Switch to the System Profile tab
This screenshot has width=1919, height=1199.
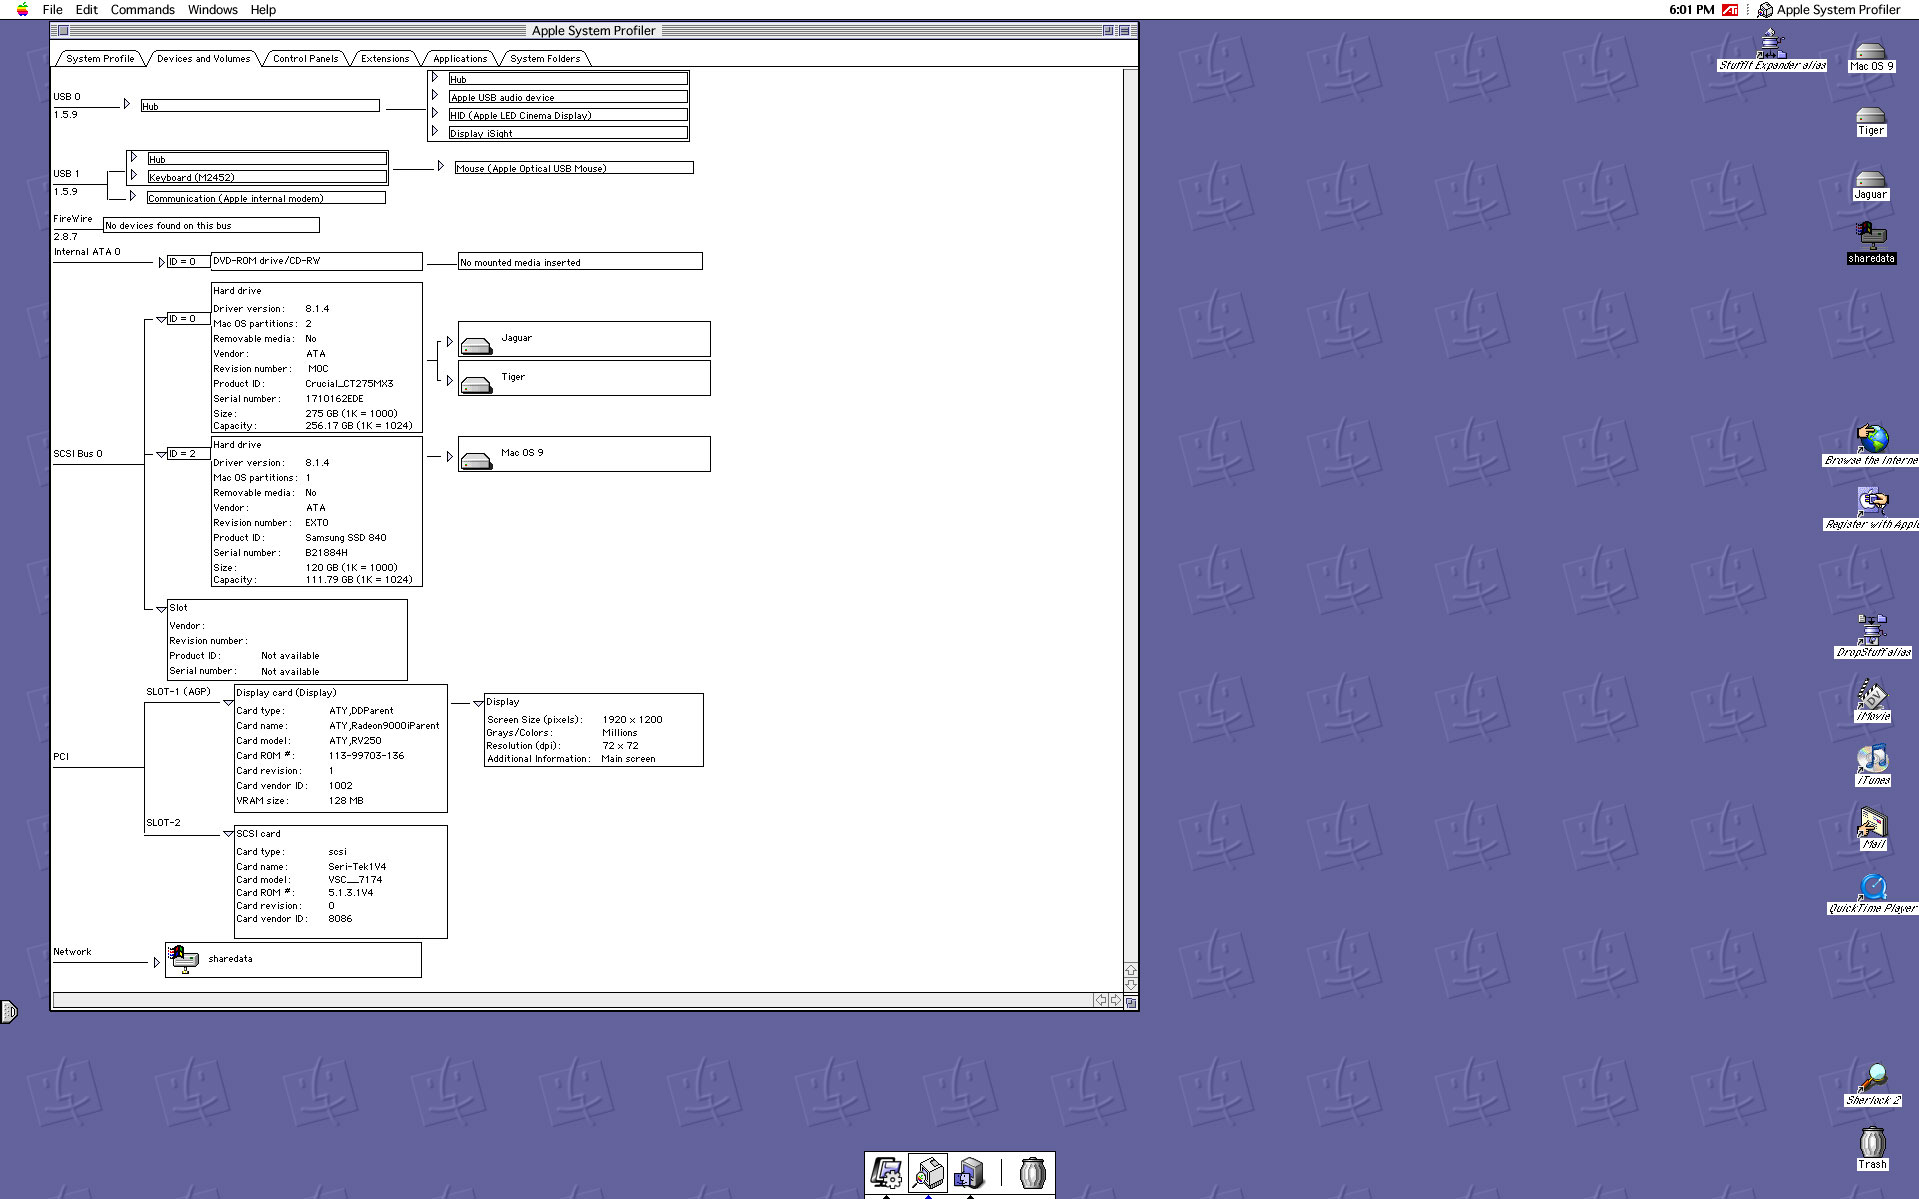point(100,59)
